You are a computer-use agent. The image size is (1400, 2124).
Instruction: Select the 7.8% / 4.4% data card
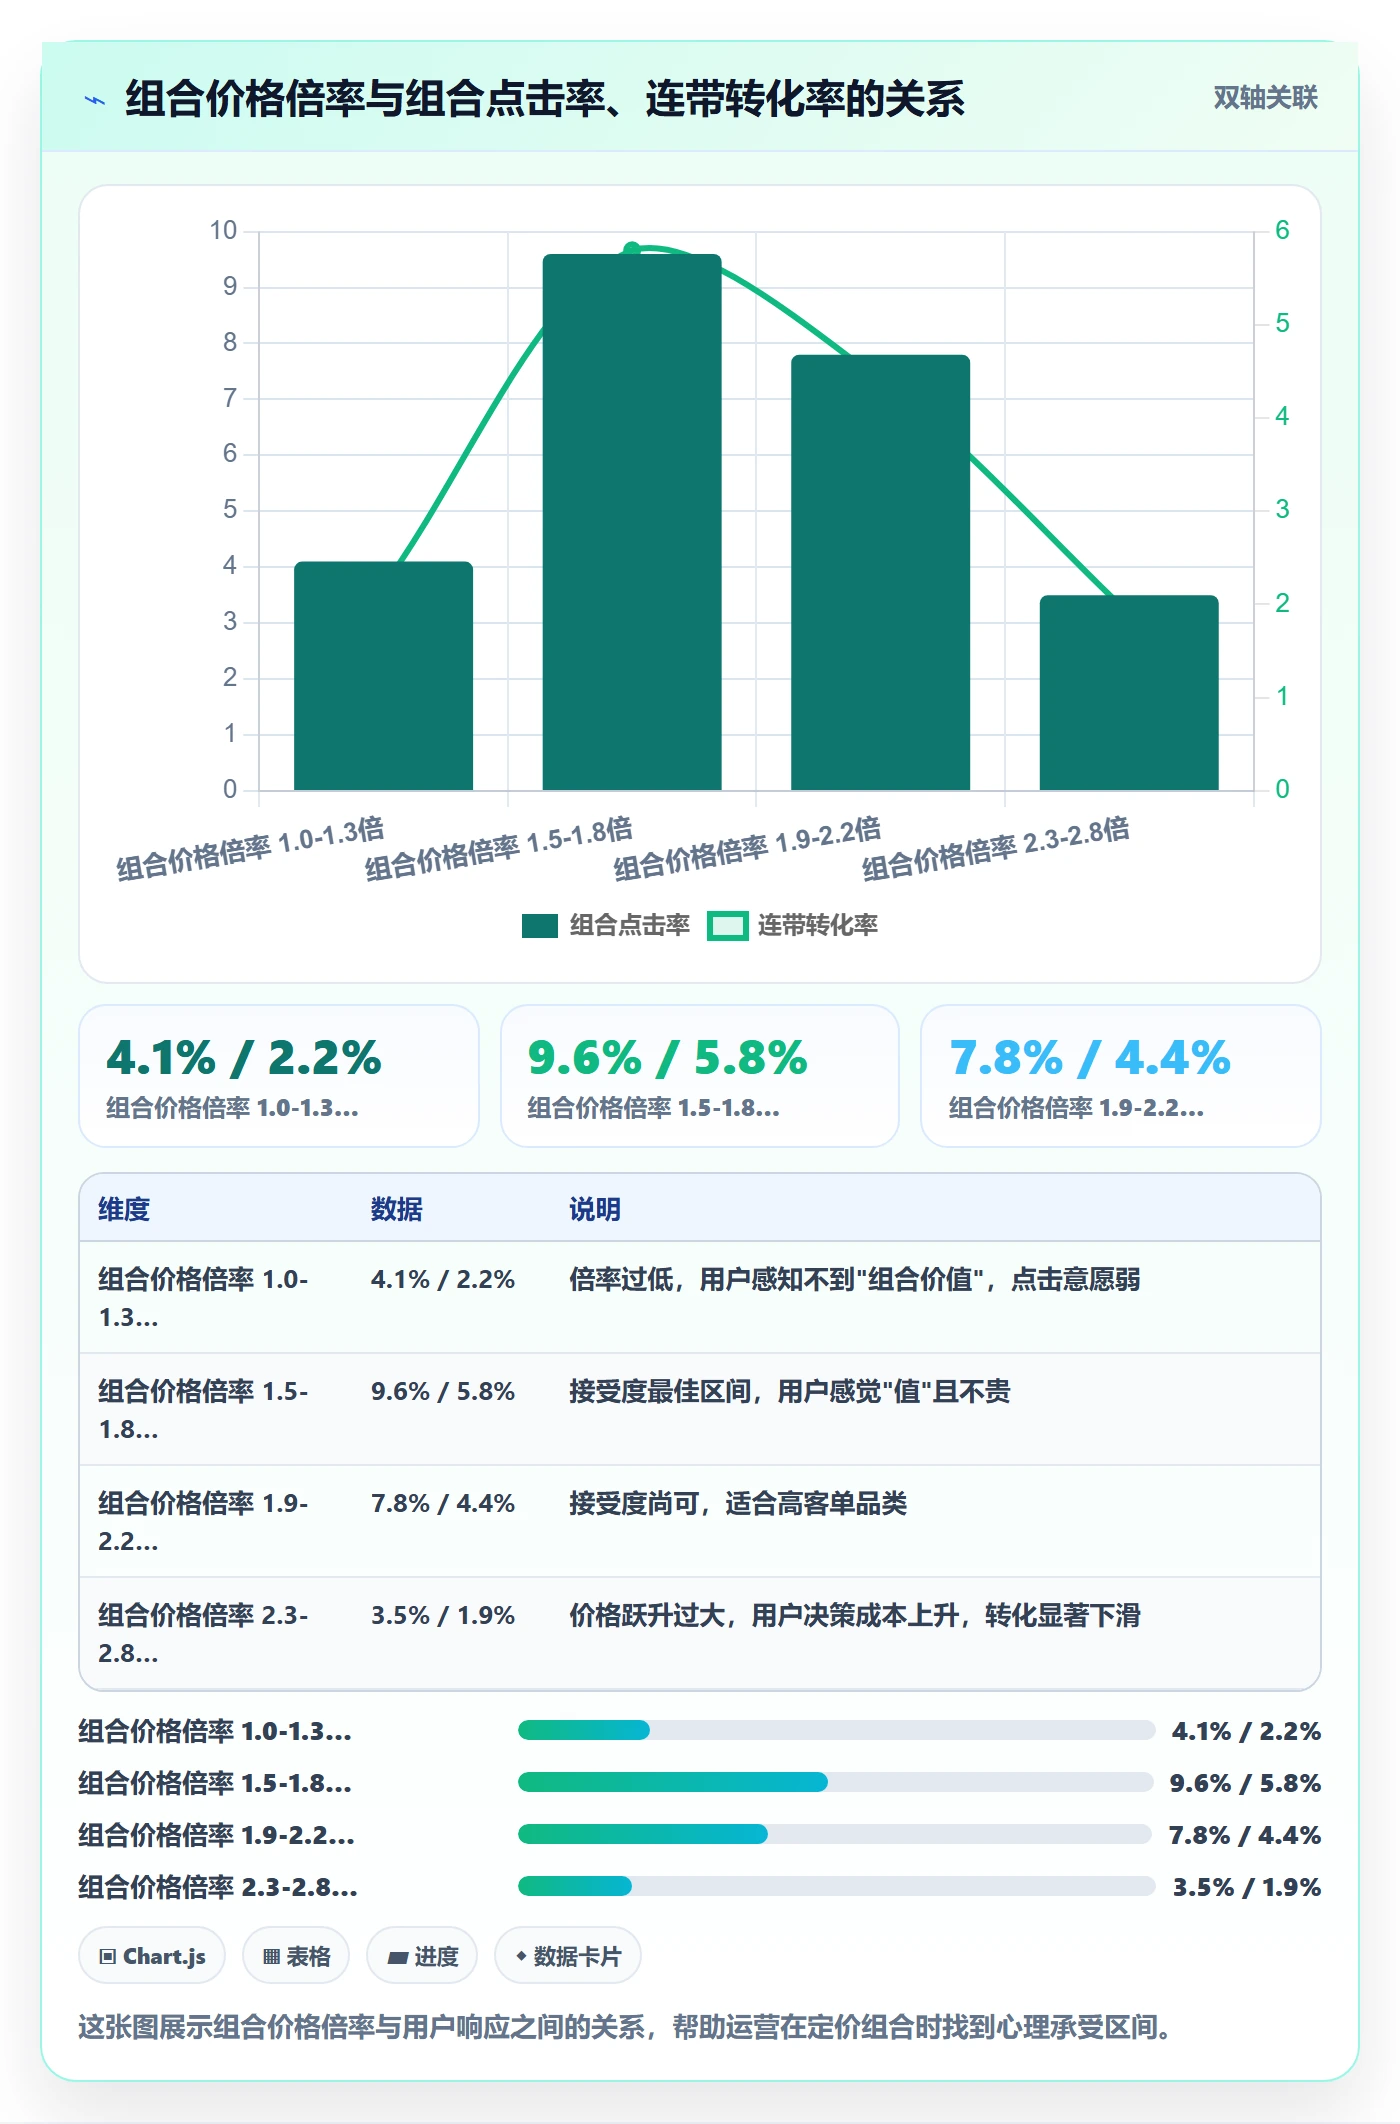click(x=1121, y=1076)
